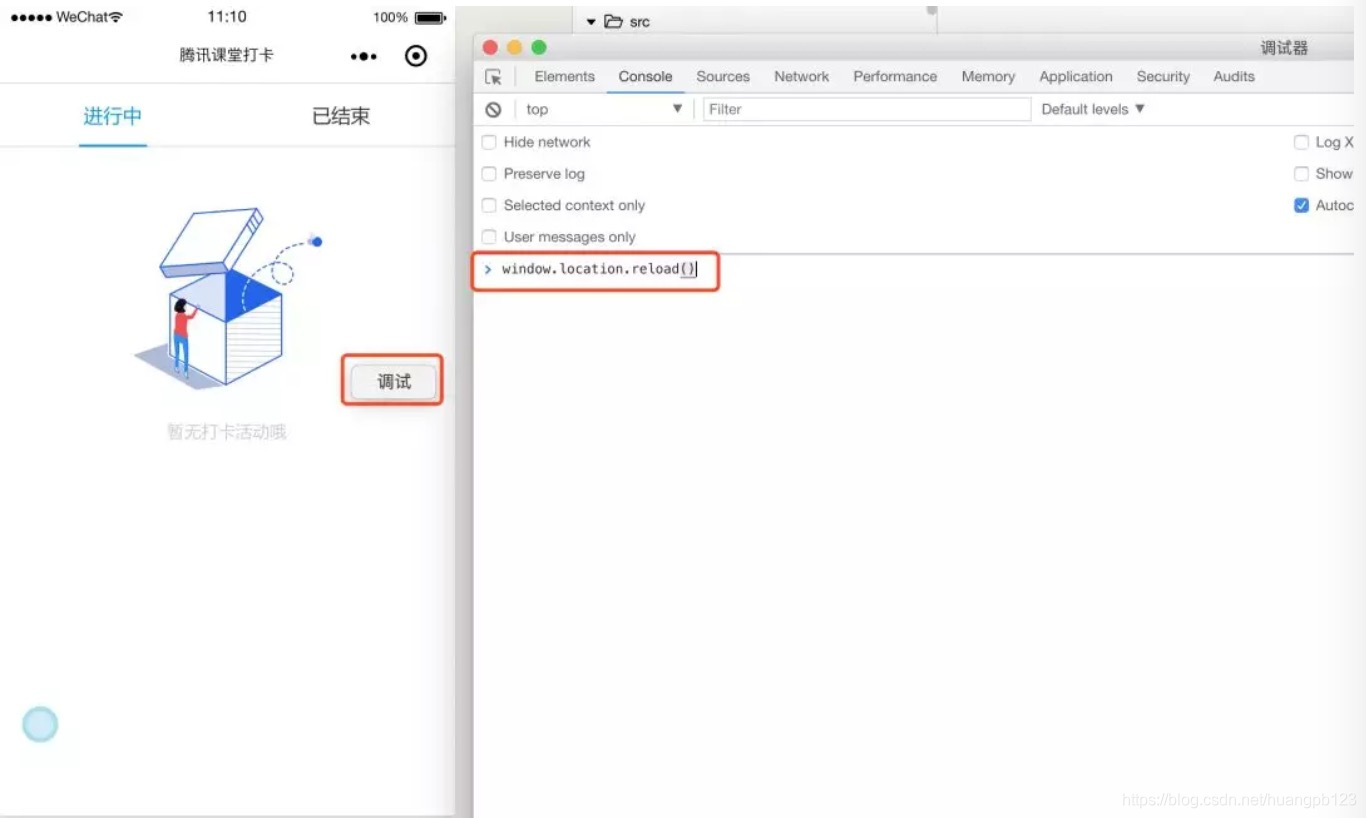Viewport: 1366px width, 818px height.
Task: Switch to the Elements tab
Action: pos(564,77)
